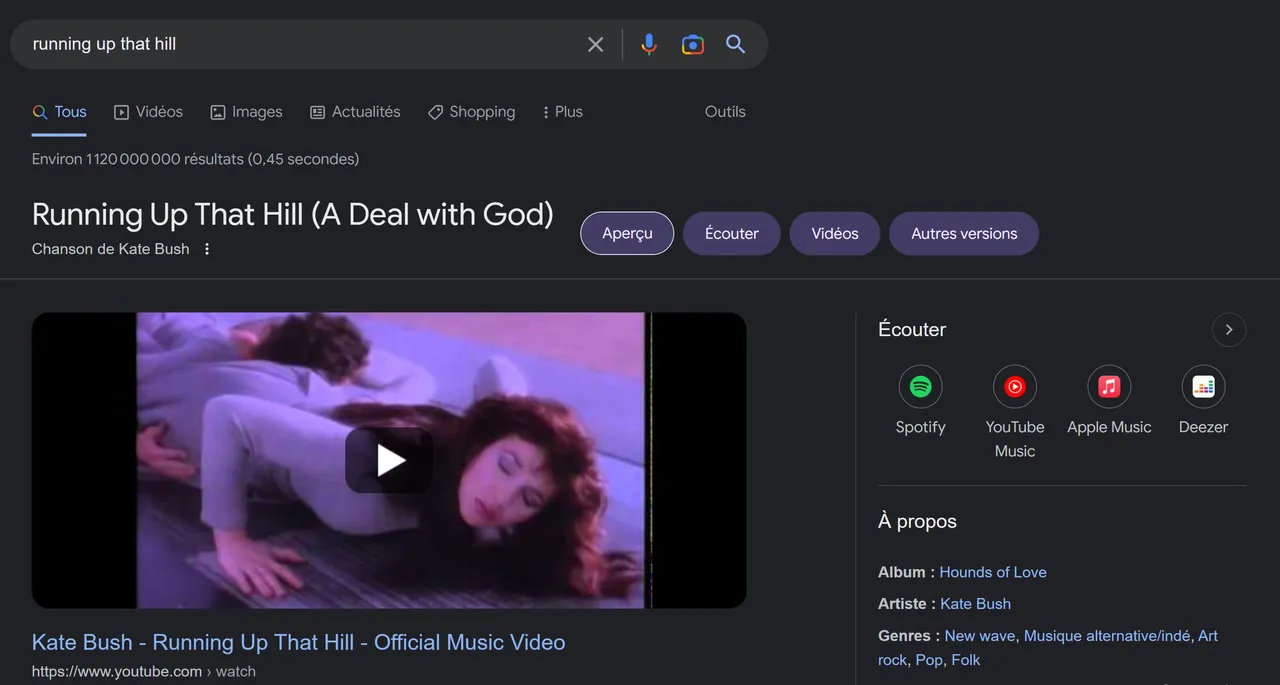
Task: Click the youtube.com watch URL text
Action: pos(144,672)
